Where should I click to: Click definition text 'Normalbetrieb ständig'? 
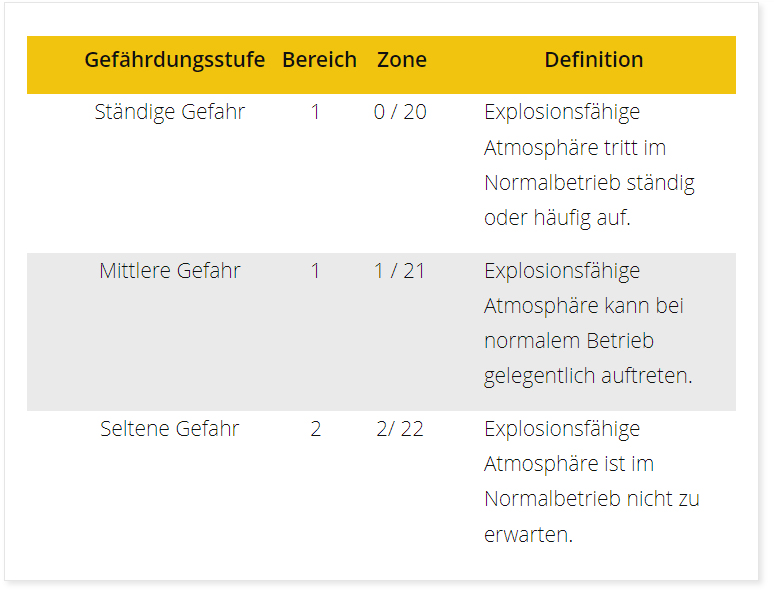point(589,183)
